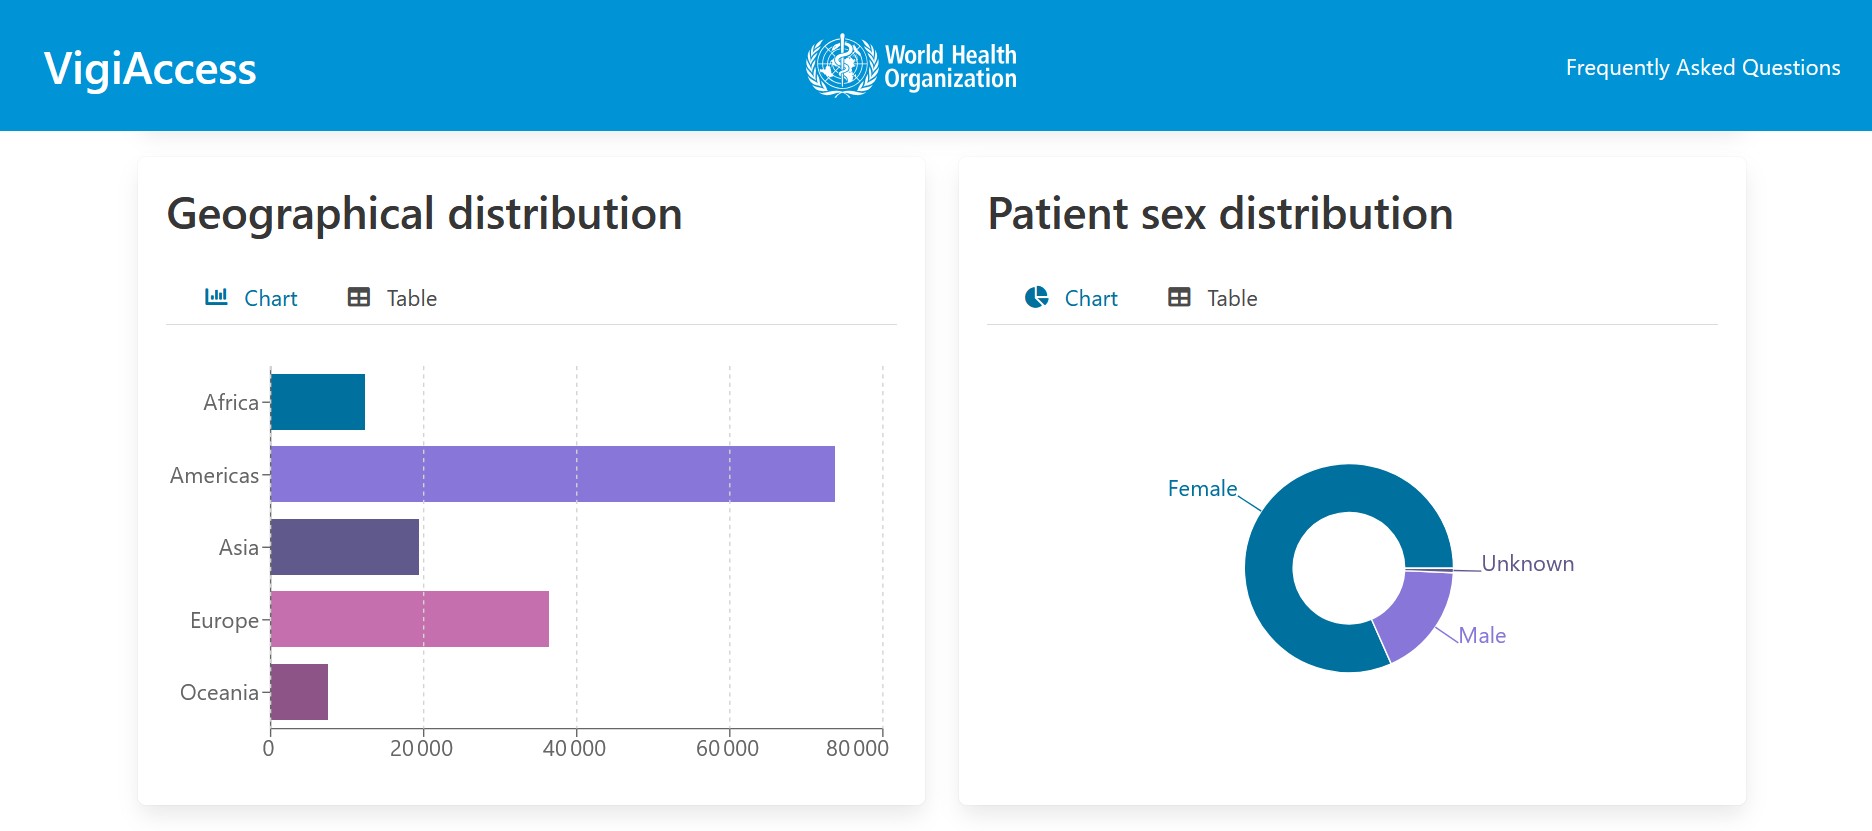
Task: Click the Unknown label beside the donut
Action: tap(1527, 564)
